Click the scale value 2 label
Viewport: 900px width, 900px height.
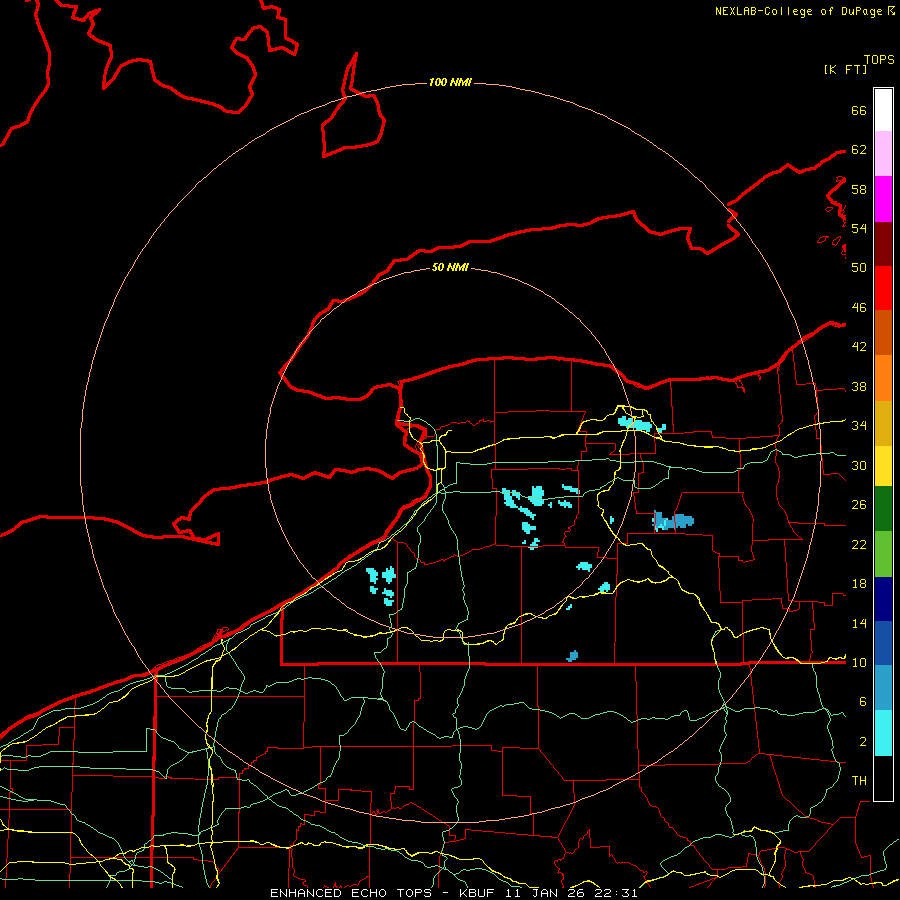coord(863,742)
